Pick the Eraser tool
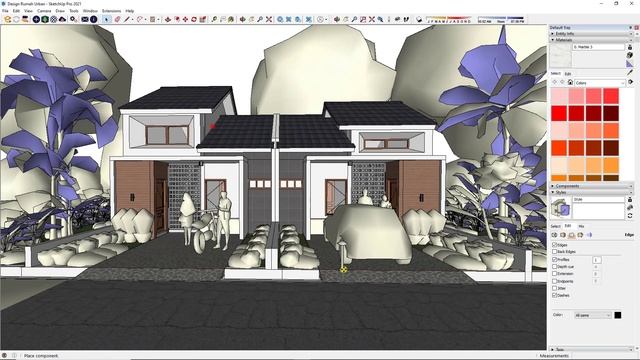This screenshot has height=360, width=640. click(x=118, y=19)
